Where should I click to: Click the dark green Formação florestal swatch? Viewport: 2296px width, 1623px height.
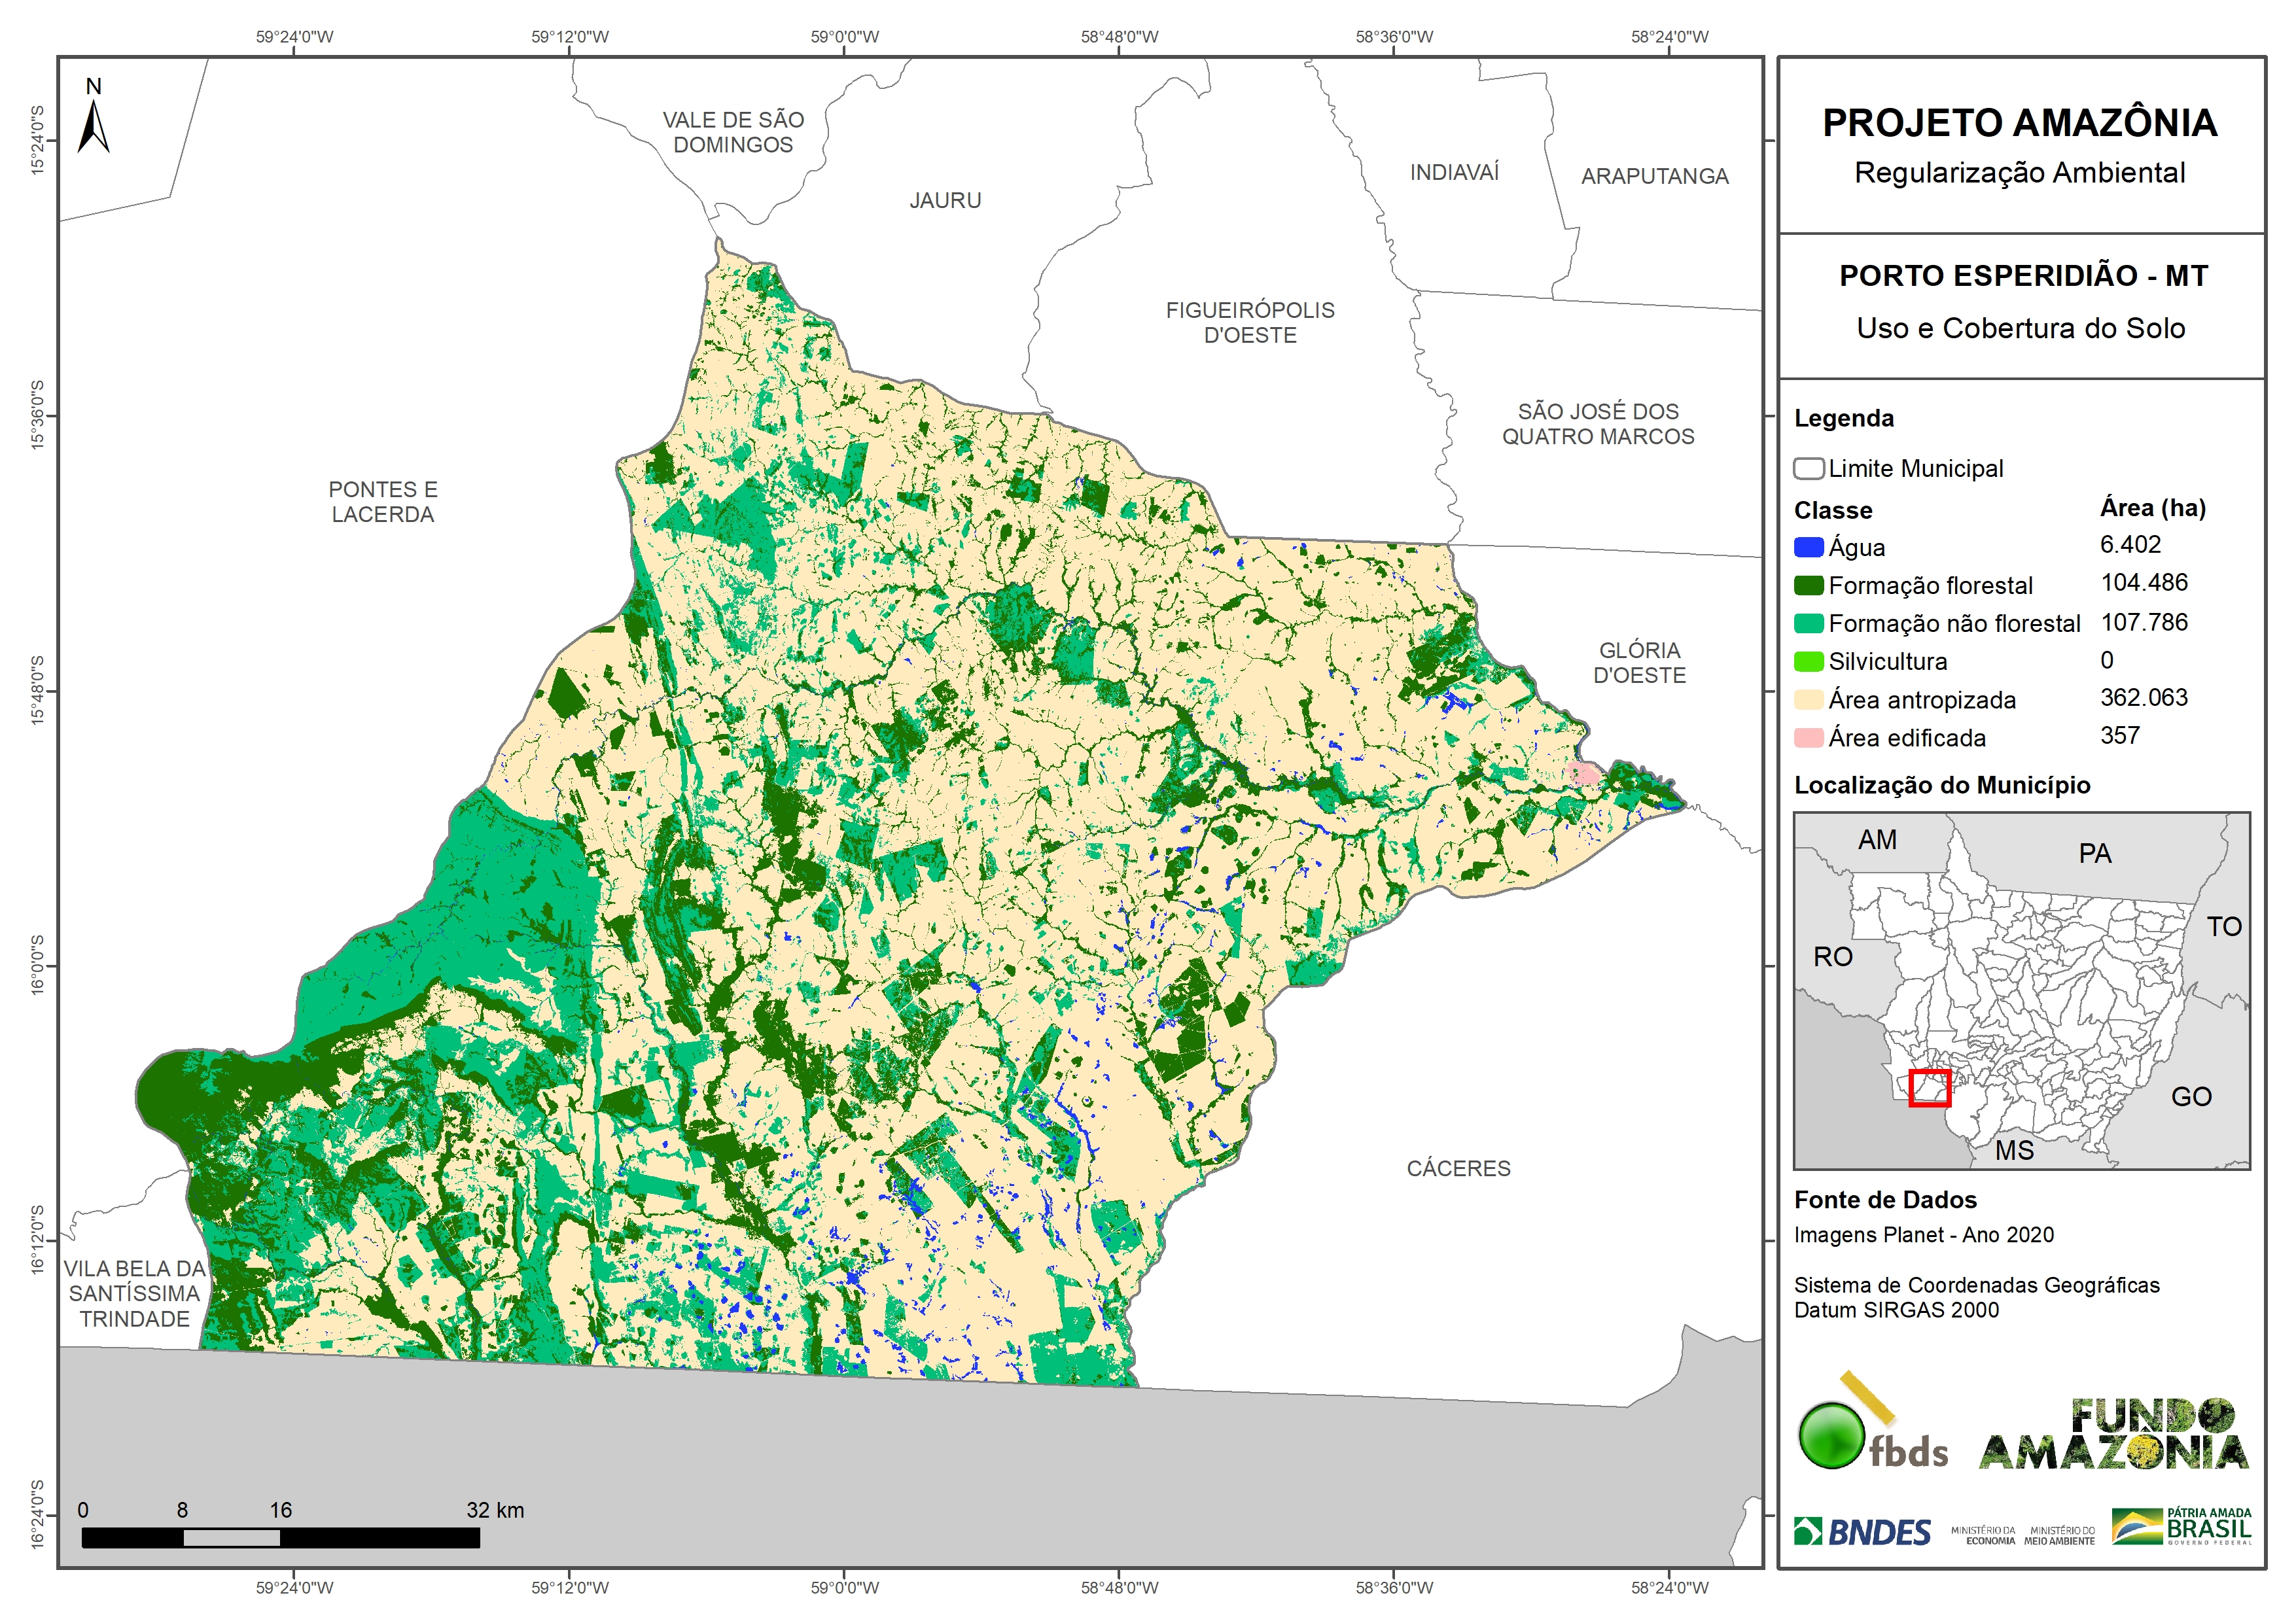point(1808,585)
